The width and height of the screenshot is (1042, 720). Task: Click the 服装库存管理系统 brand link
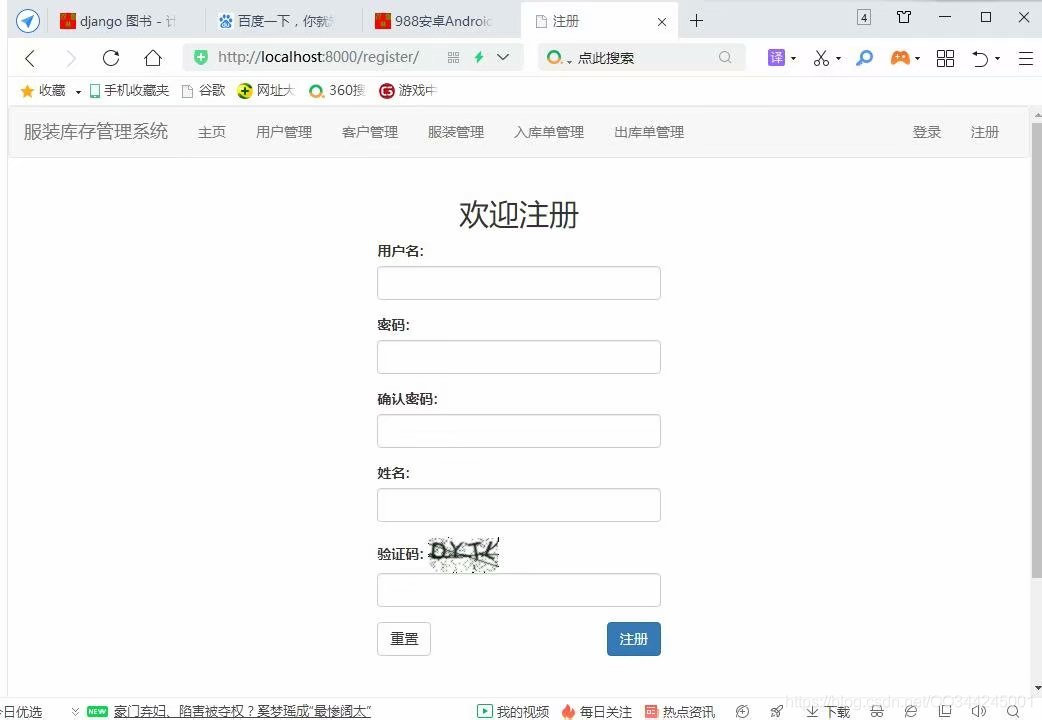pyautogui.click(x=96, y=132)
